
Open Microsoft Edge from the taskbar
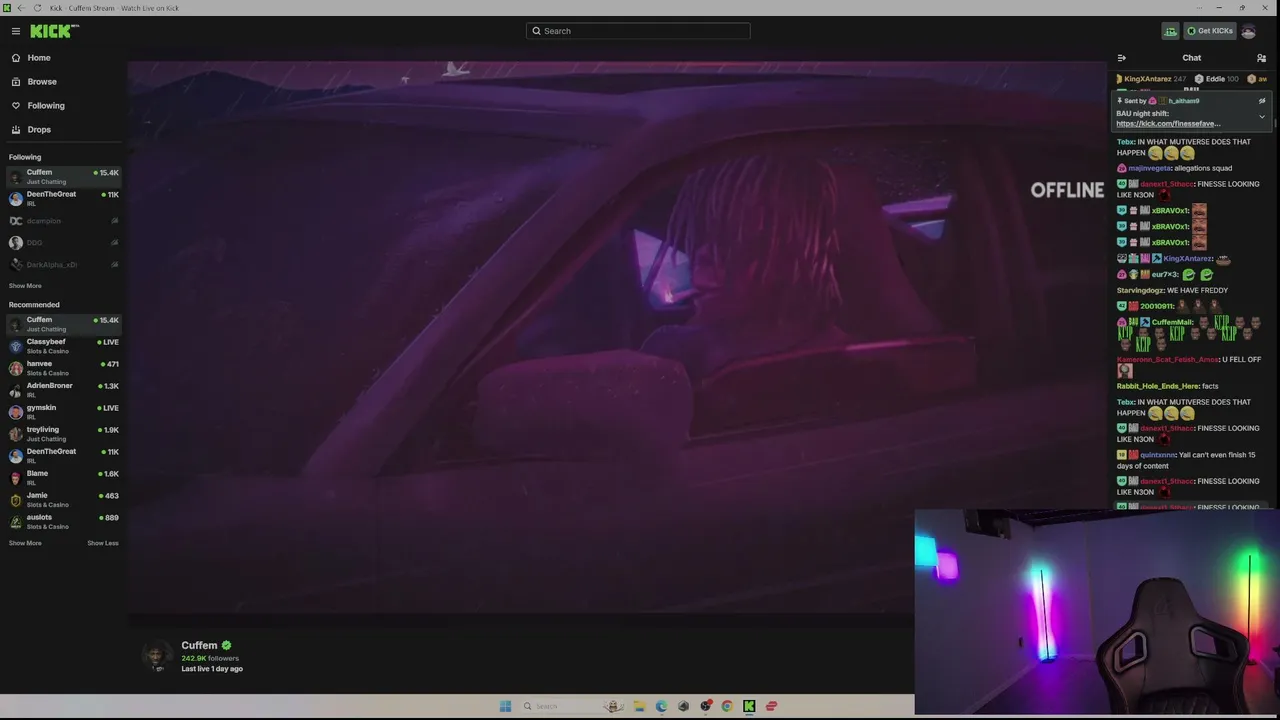click(661, 706)
